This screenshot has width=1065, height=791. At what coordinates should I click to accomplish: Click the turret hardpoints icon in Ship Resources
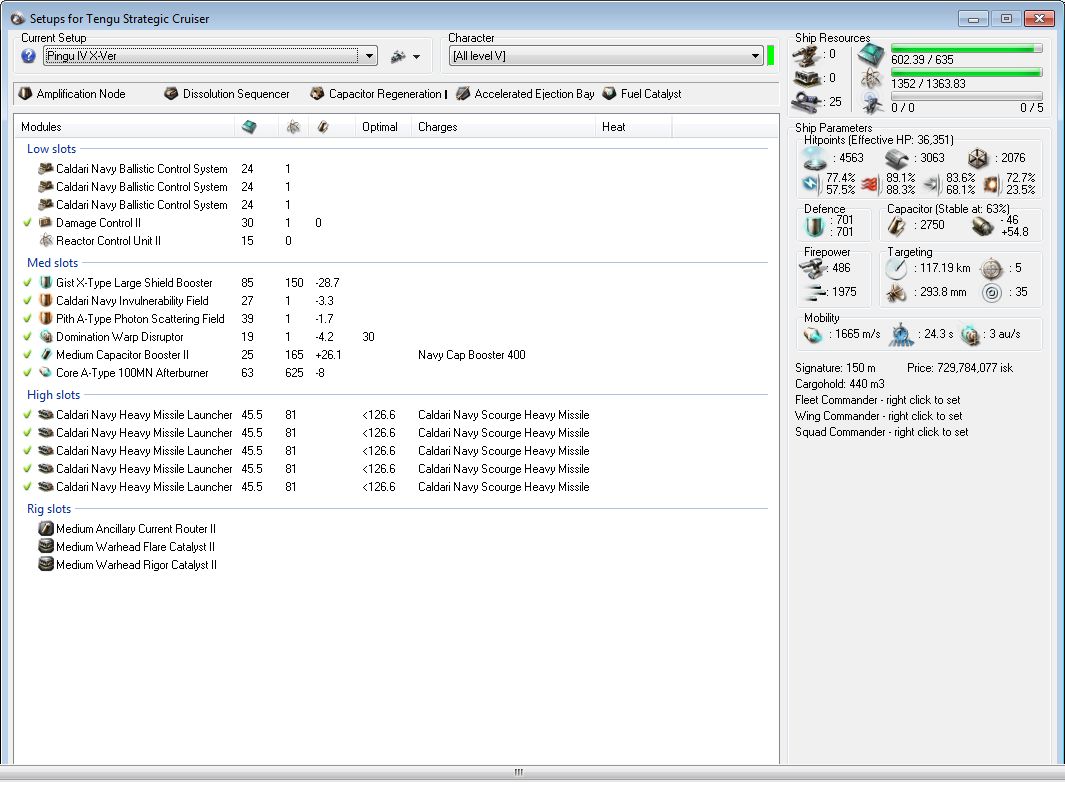806,55
